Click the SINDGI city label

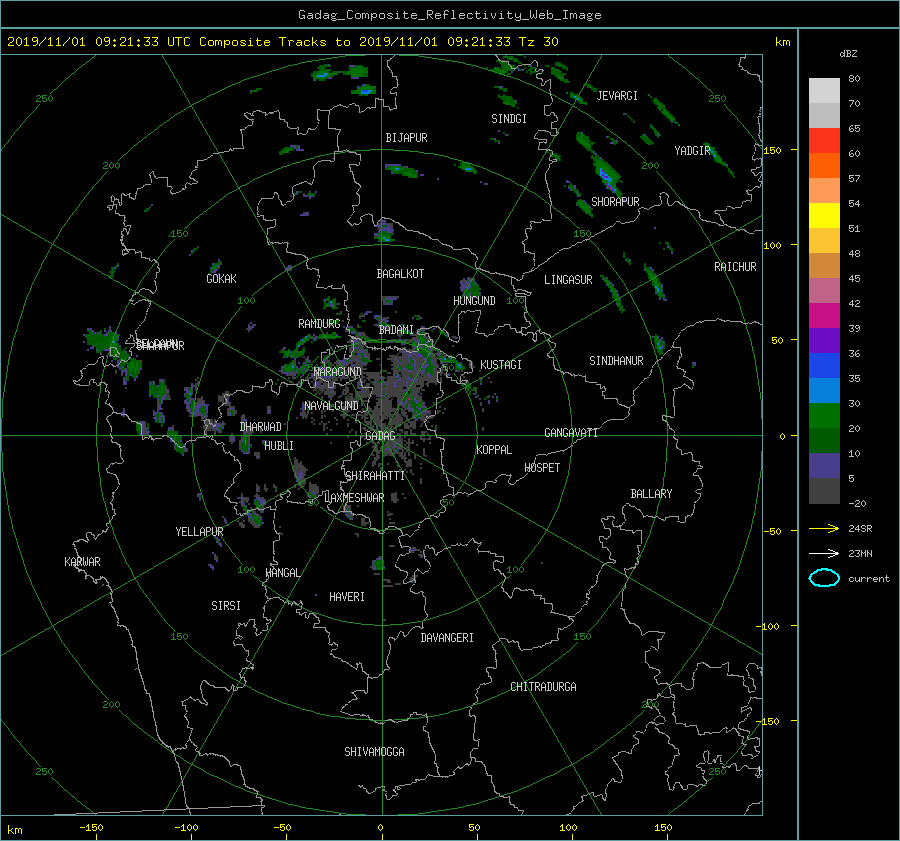pyautogui.click(x=509, y=119)
